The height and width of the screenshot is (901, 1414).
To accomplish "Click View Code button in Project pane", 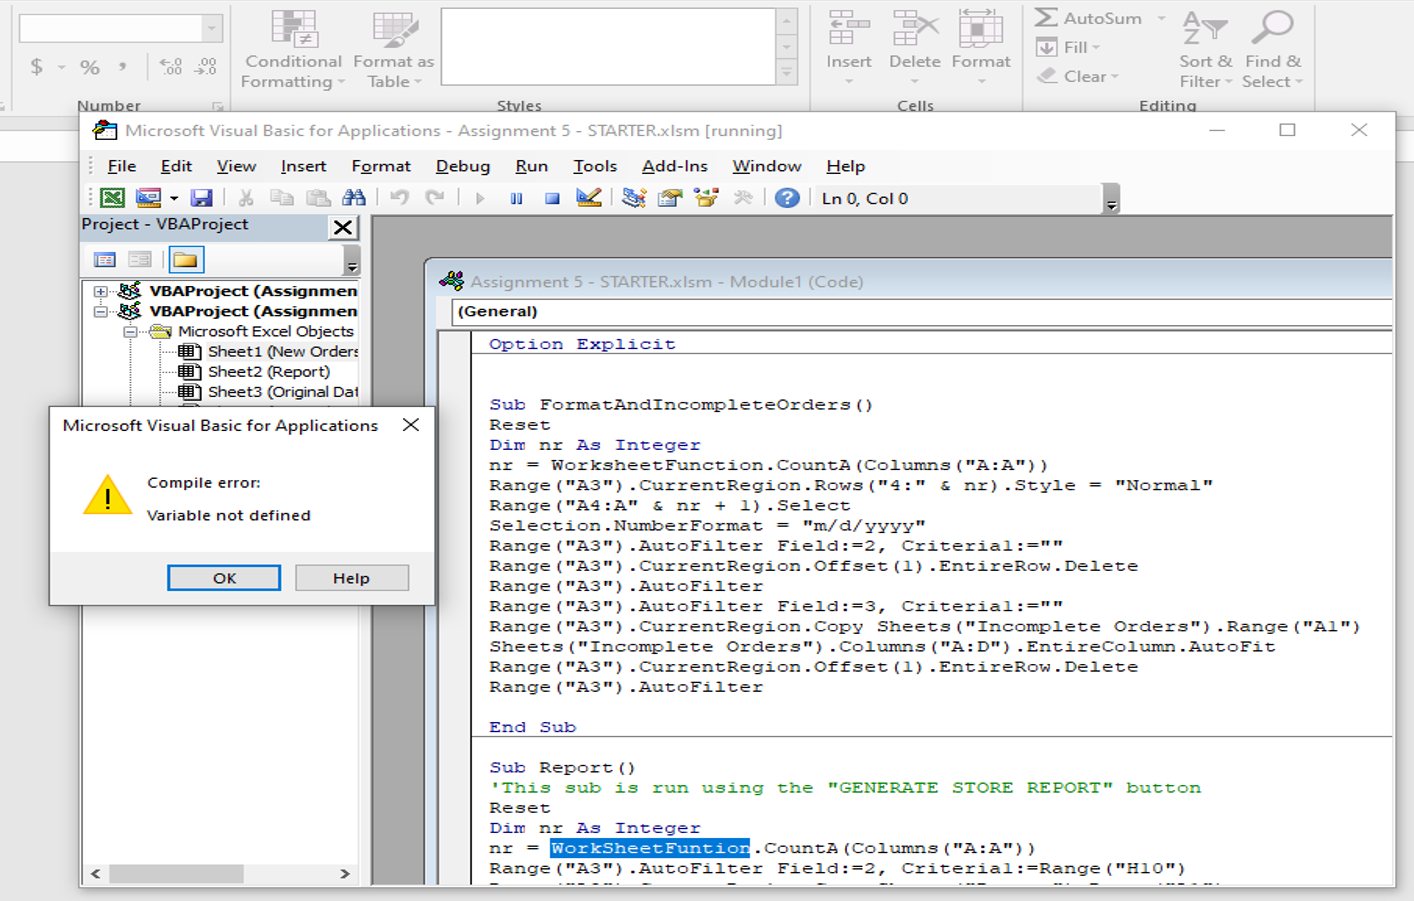I will [x=104, y=260].
